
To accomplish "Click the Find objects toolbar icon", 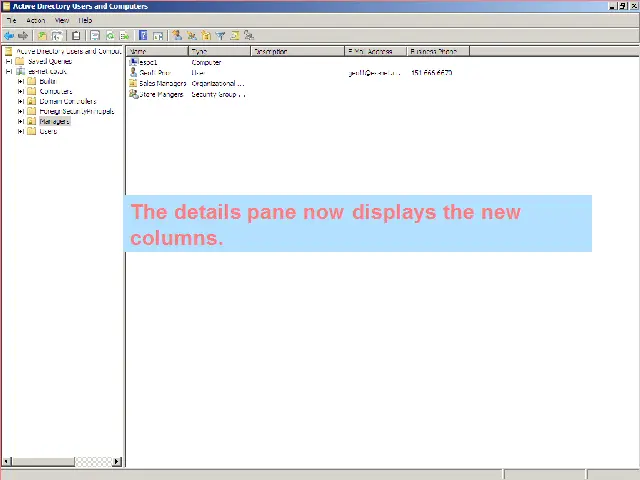I will point(235,36).
